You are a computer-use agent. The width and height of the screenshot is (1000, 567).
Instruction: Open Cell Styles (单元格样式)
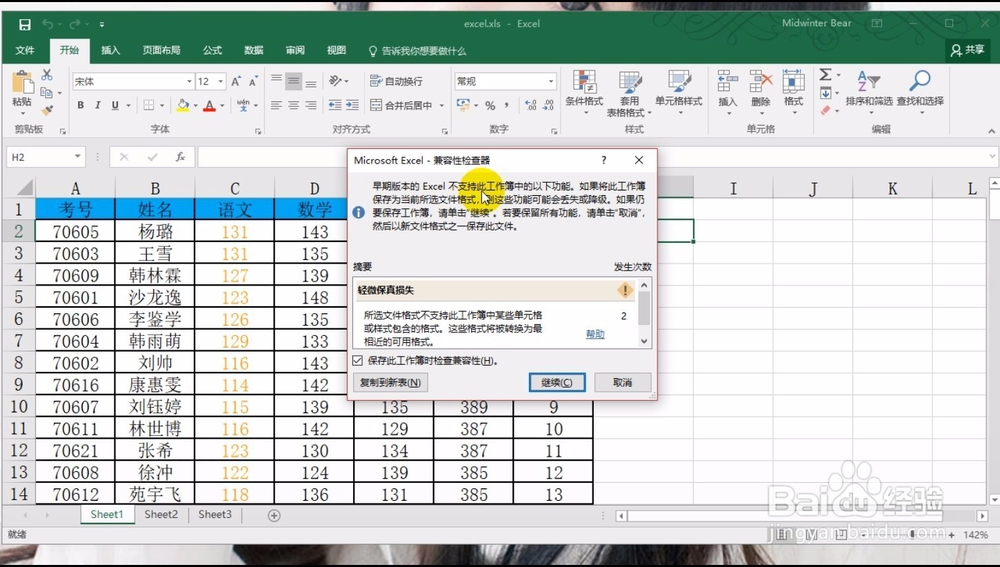point(679,92)
